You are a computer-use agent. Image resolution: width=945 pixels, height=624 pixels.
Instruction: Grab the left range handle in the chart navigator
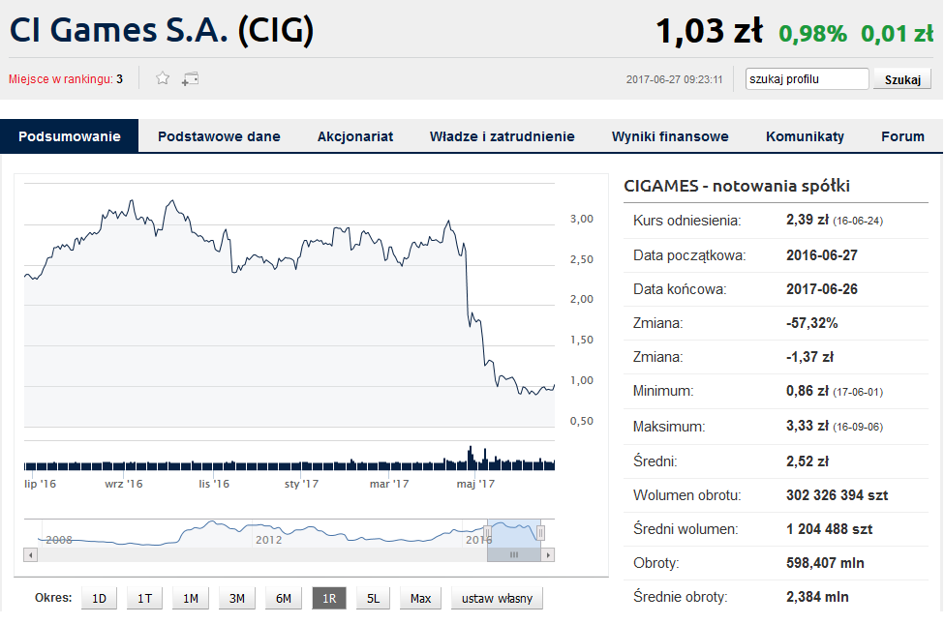[x=488, y=532]
